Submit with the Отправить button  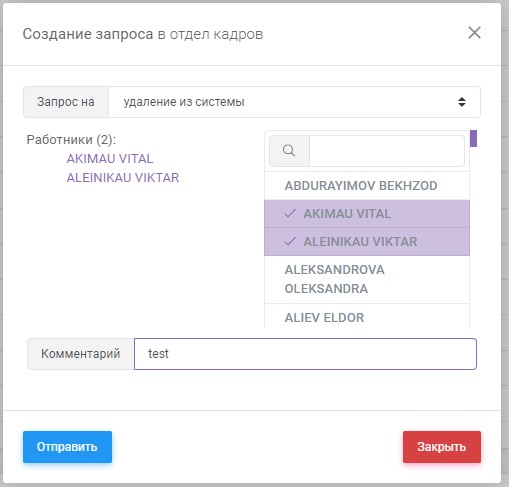coord(67,447)
